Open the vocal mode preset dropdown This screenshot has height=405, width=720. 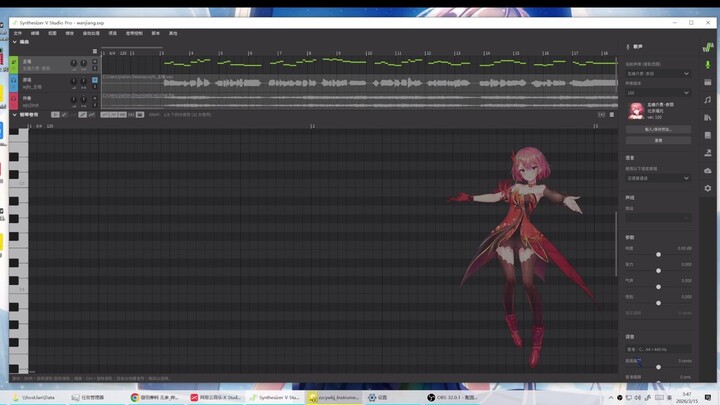pos(658,218)
